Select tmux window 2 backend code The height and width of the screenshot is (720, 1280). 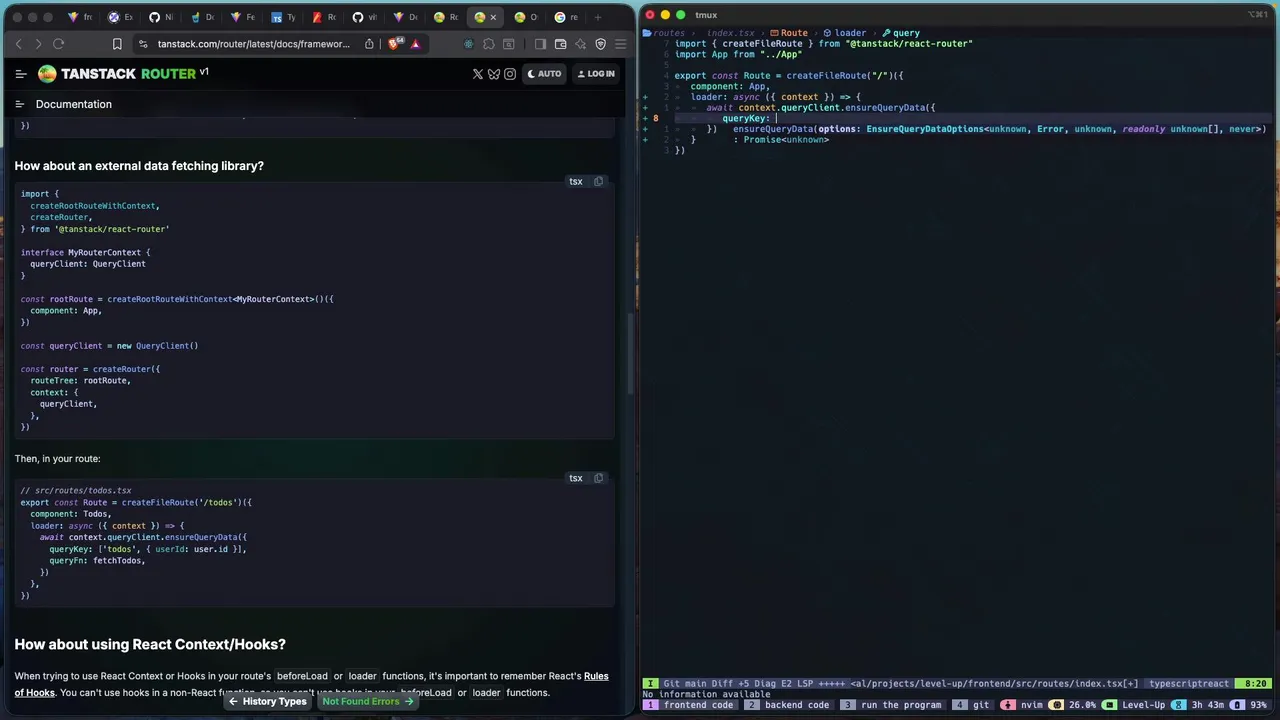(x=789, y=705)
